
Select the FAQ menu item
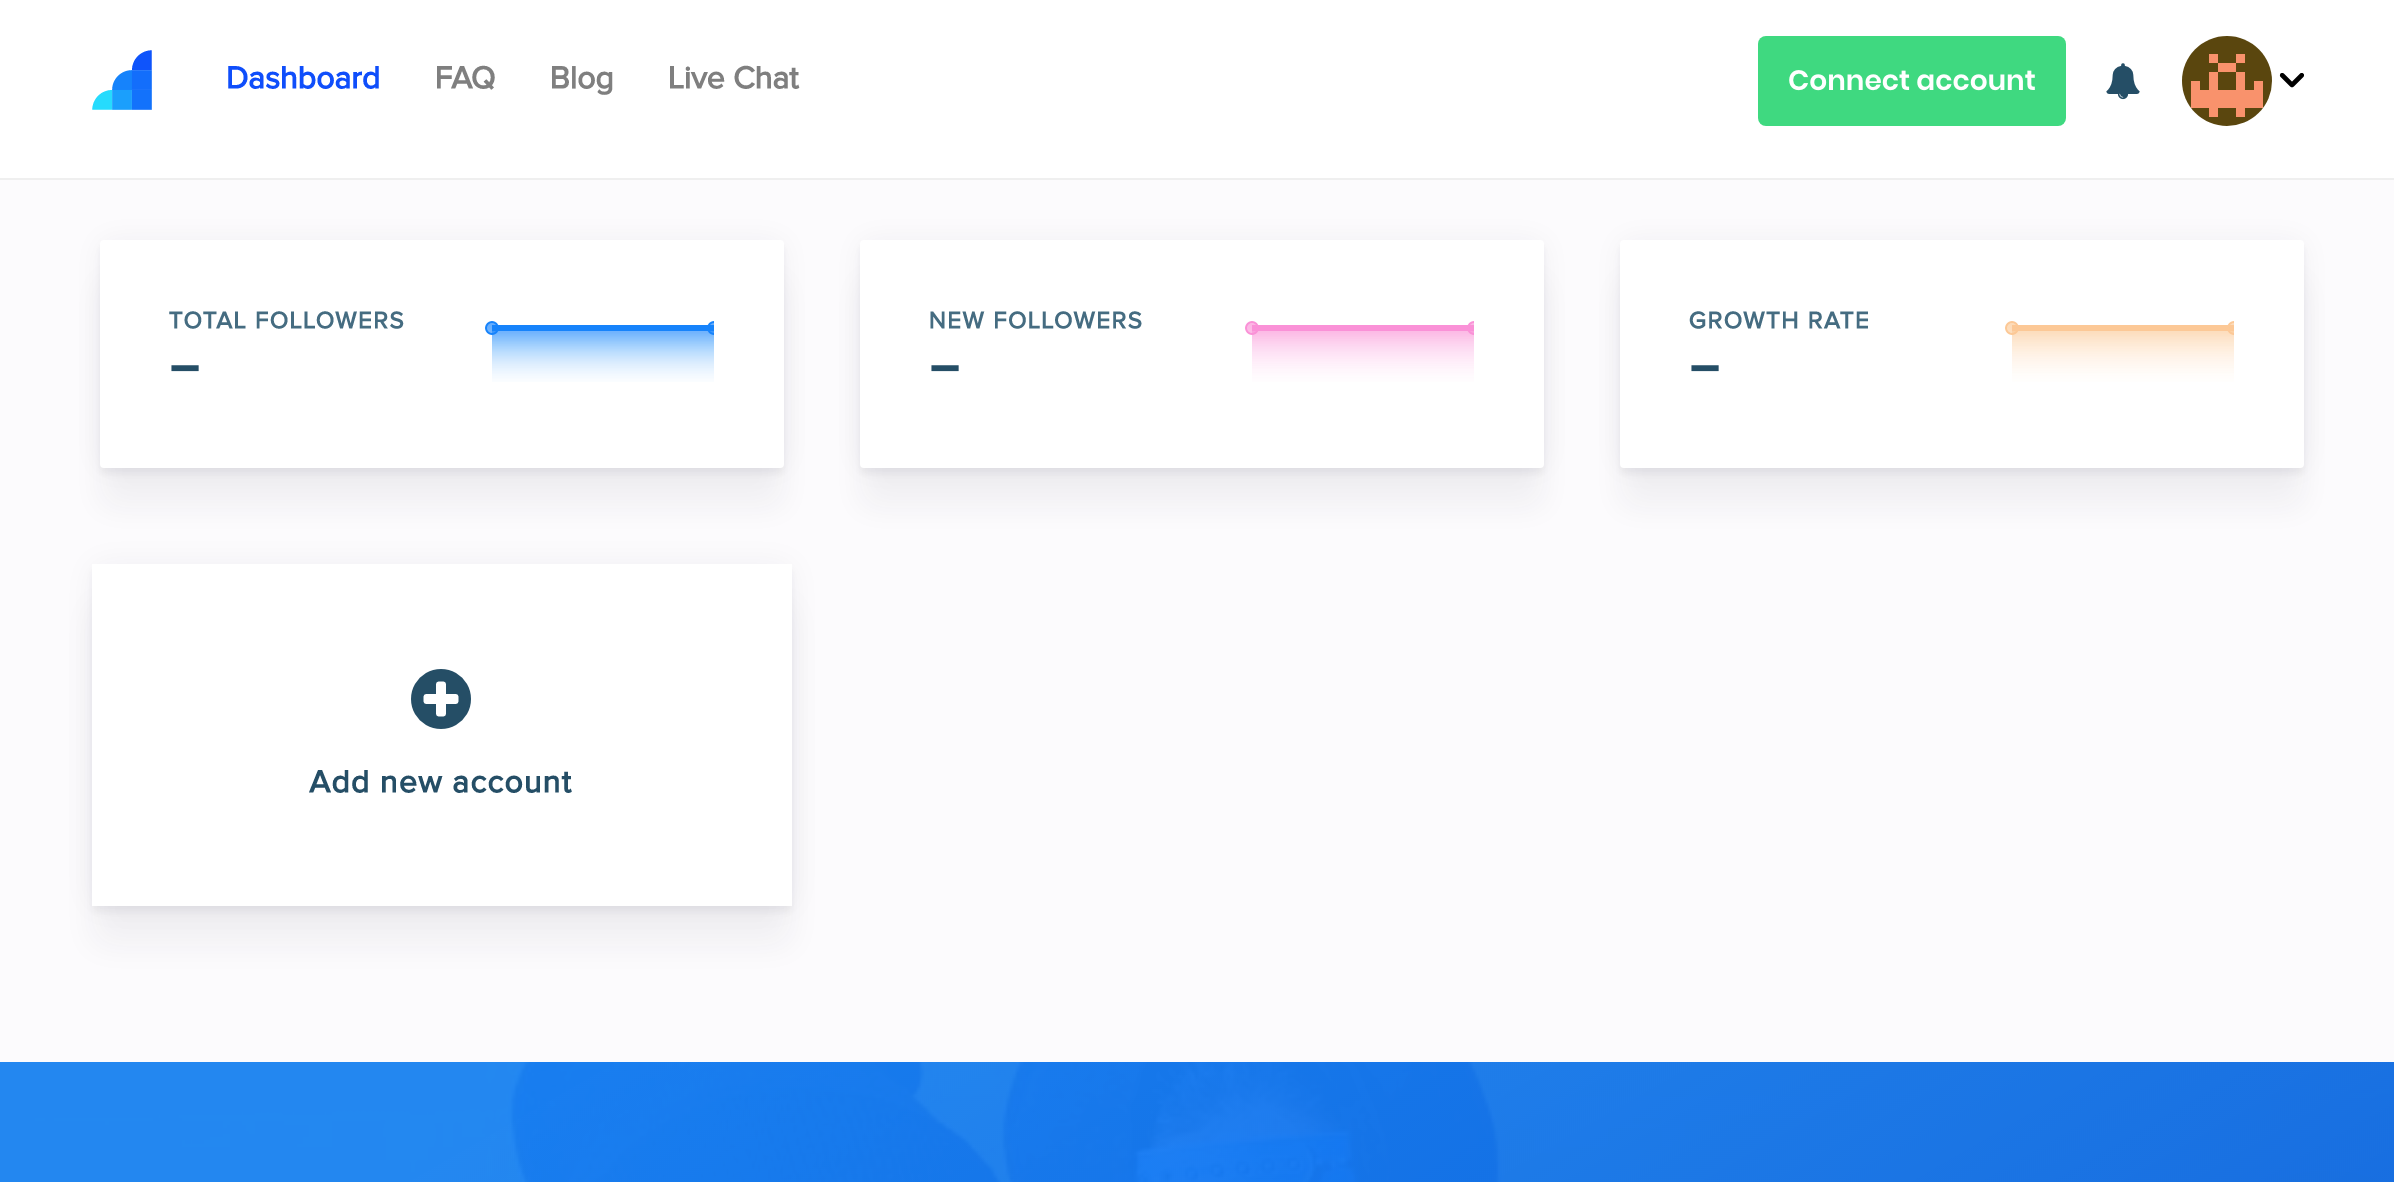pos(466,79)
